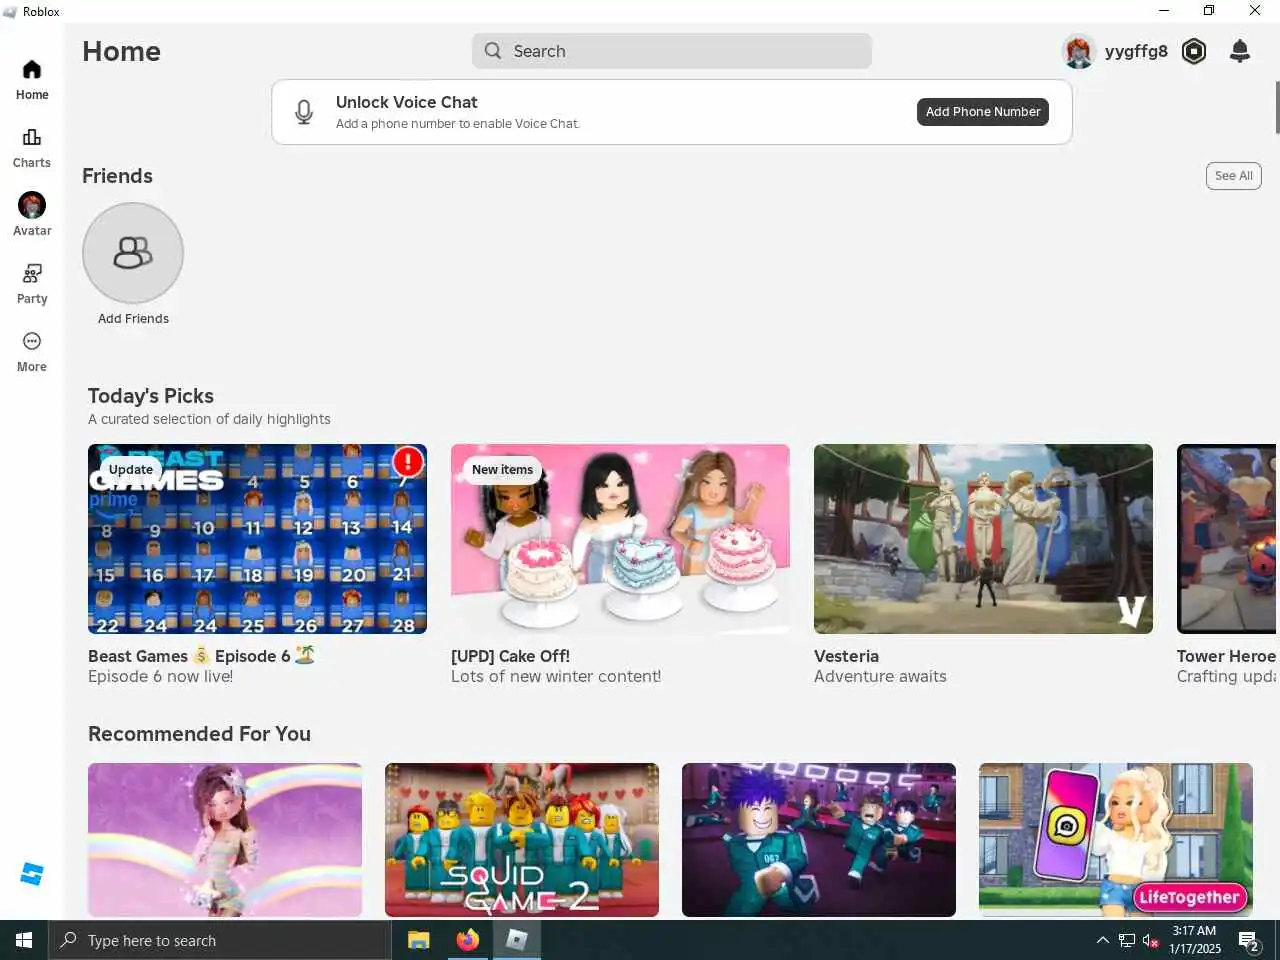Focus the Roblox Search field
The image size is (1280, 960).
tap(672, 51)
